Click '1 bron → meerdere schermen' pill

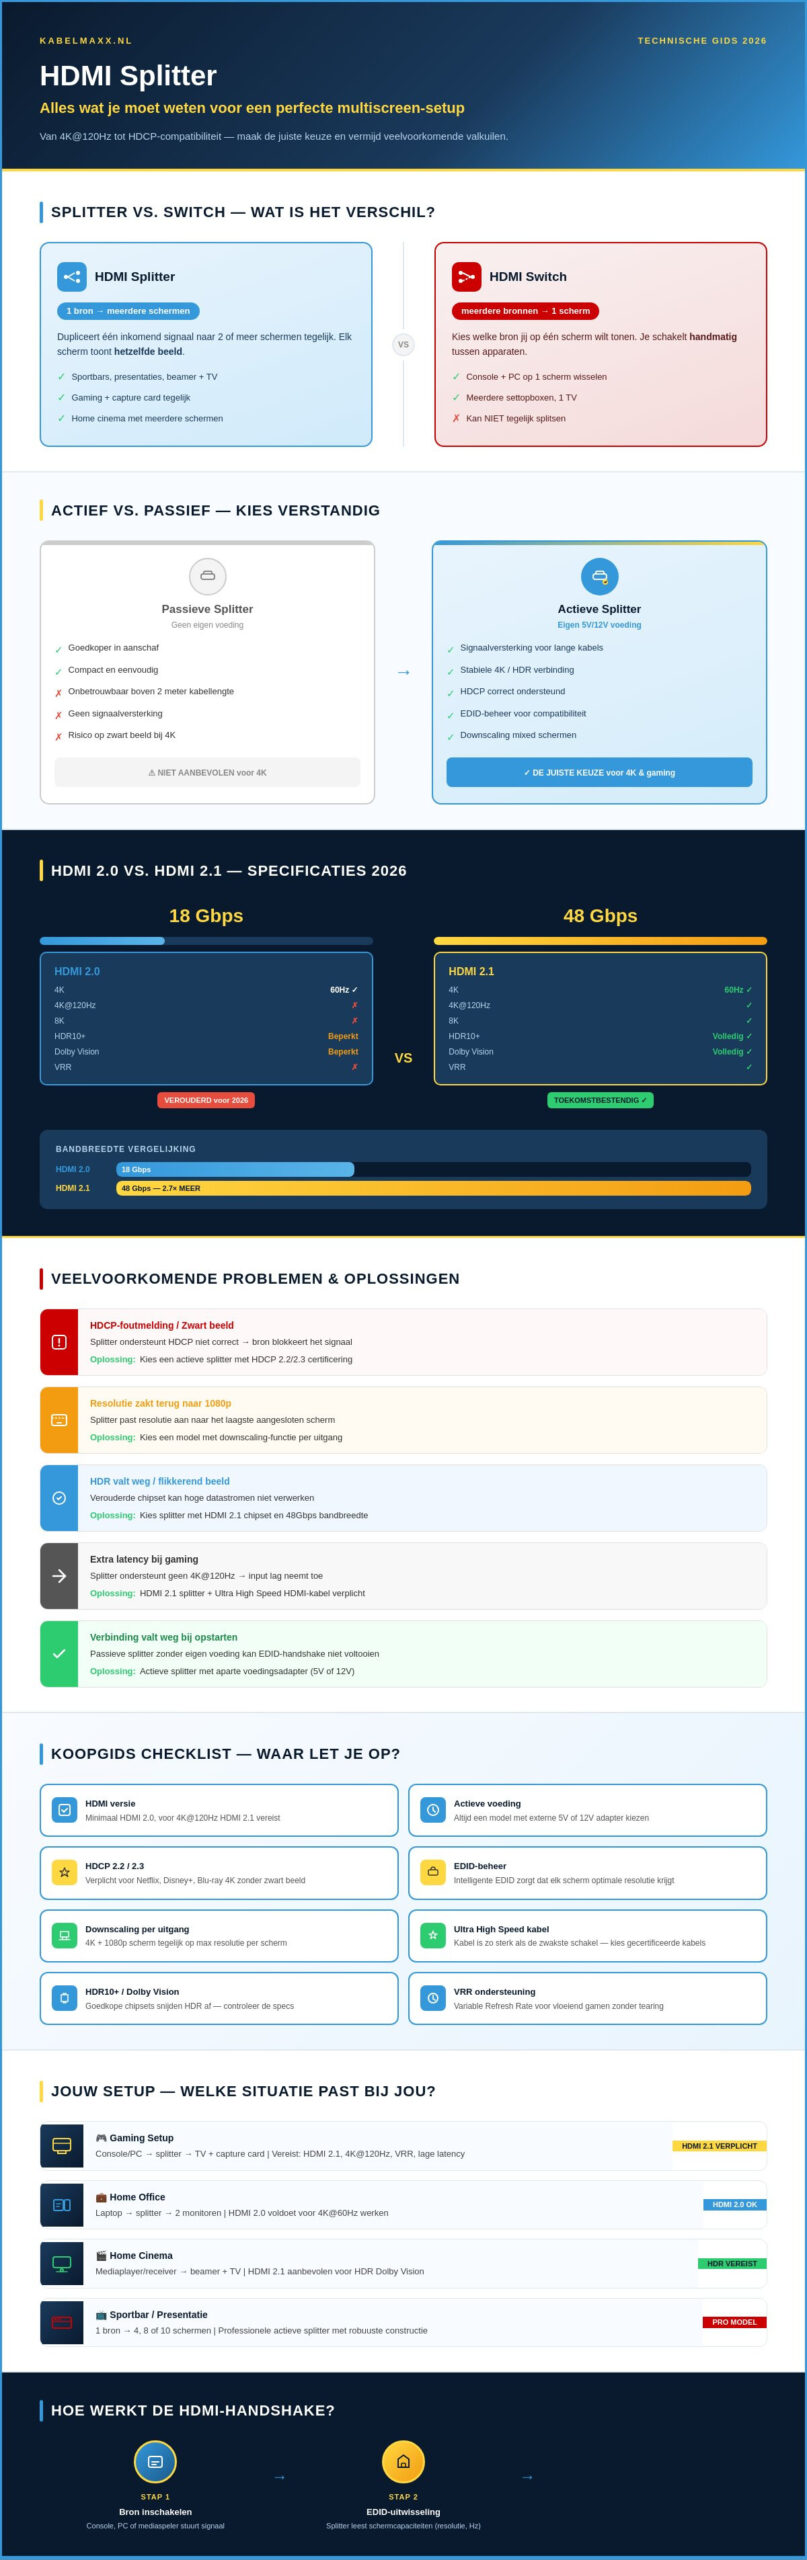(x=128, y=311)
